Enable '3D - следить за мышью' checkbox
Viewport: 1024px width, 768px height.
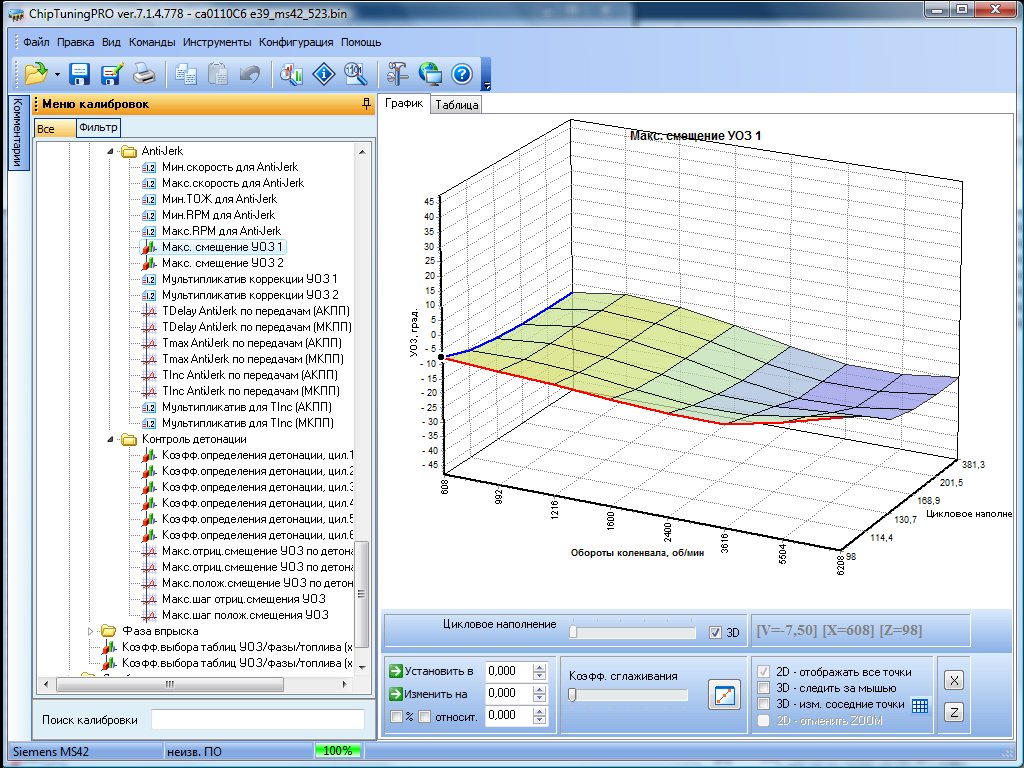[x=764, y=688]
